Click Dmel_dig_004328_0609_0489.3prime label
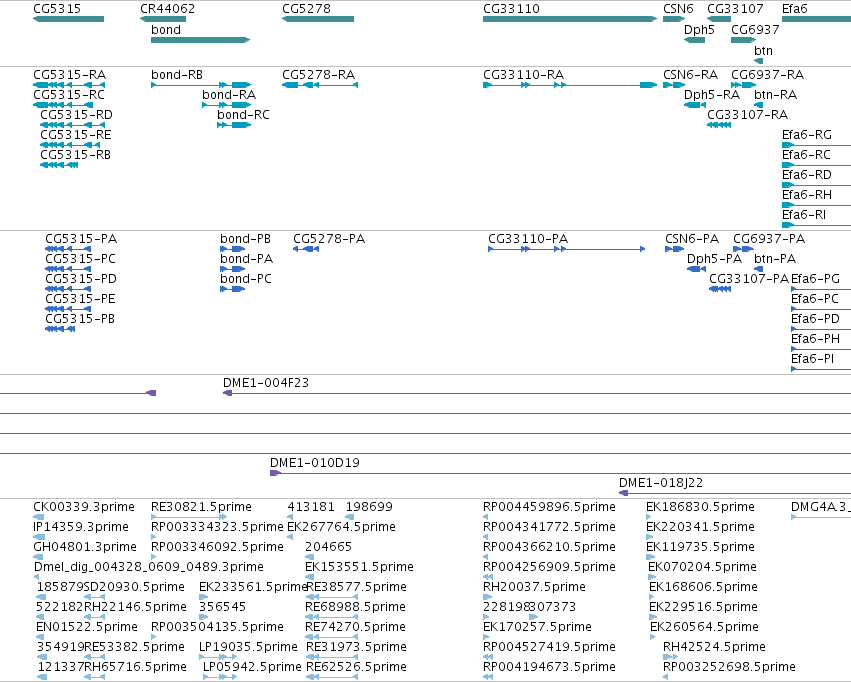851x682 pixels. tap(149, 567)
